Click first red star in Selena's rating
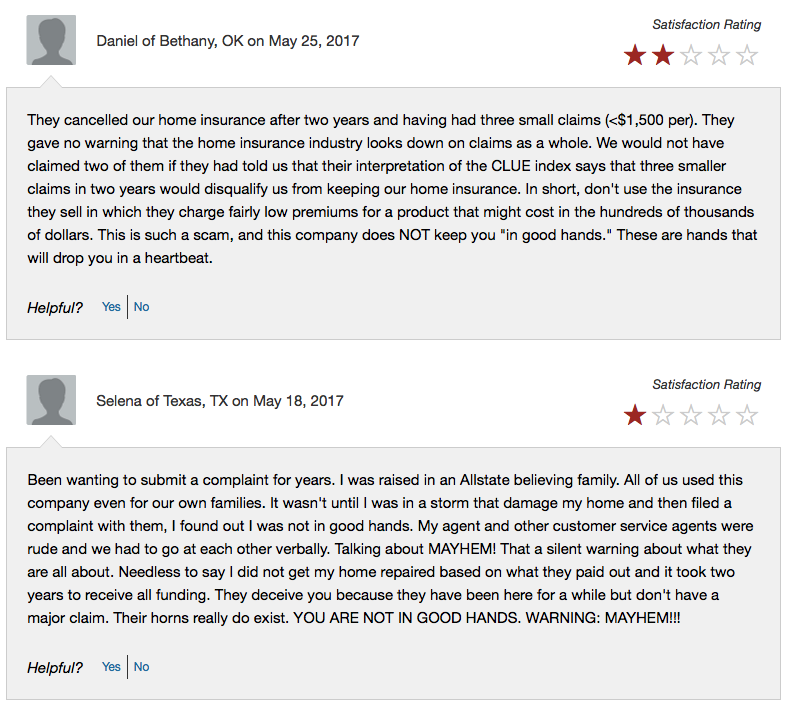Viewport: 789px width, 708px height. click(634, 415)
